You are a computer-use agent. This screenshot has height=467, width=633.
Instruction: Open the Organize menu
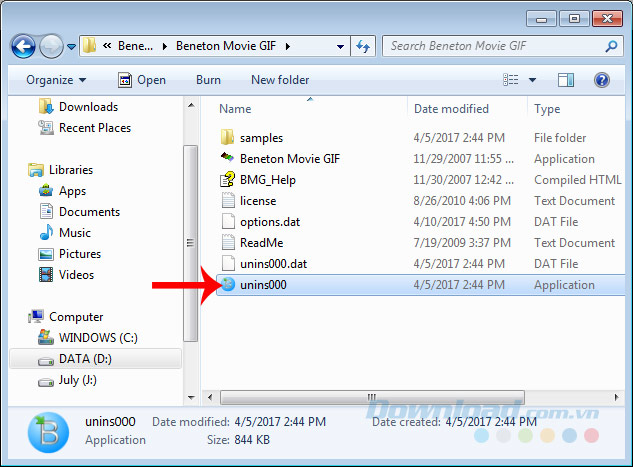coord(56,80)
